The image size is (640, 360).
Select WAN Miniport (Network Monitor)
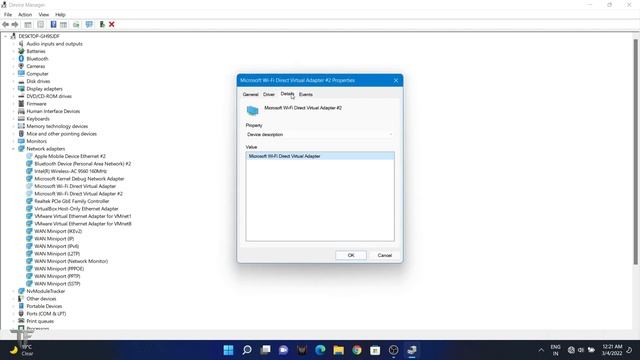click(x=71, y=261)
